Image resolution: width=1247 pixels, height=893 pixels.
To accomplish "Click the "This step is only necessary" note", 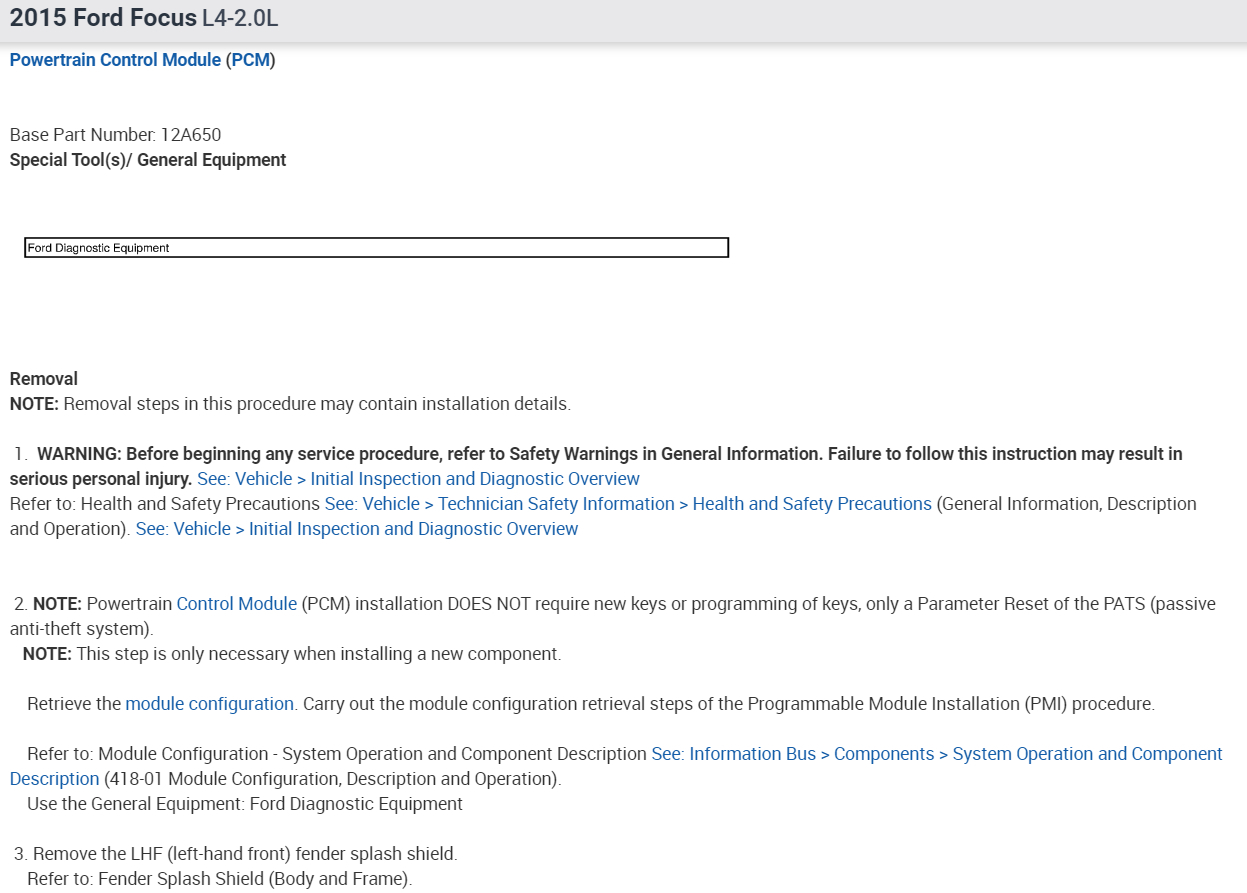I will [316, 654].
